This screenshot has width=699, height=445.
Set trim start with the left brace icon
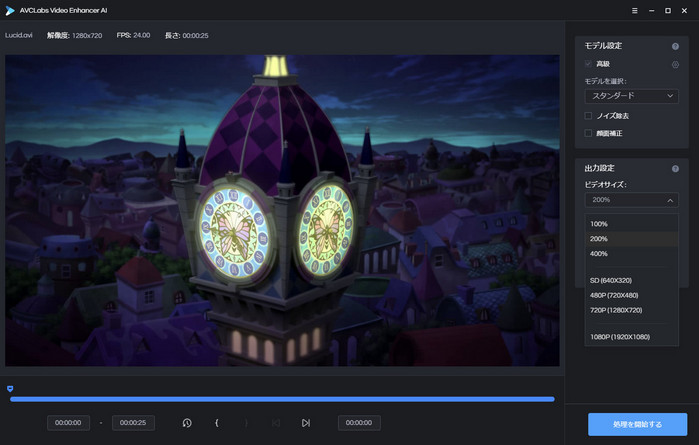click(217, 423)
